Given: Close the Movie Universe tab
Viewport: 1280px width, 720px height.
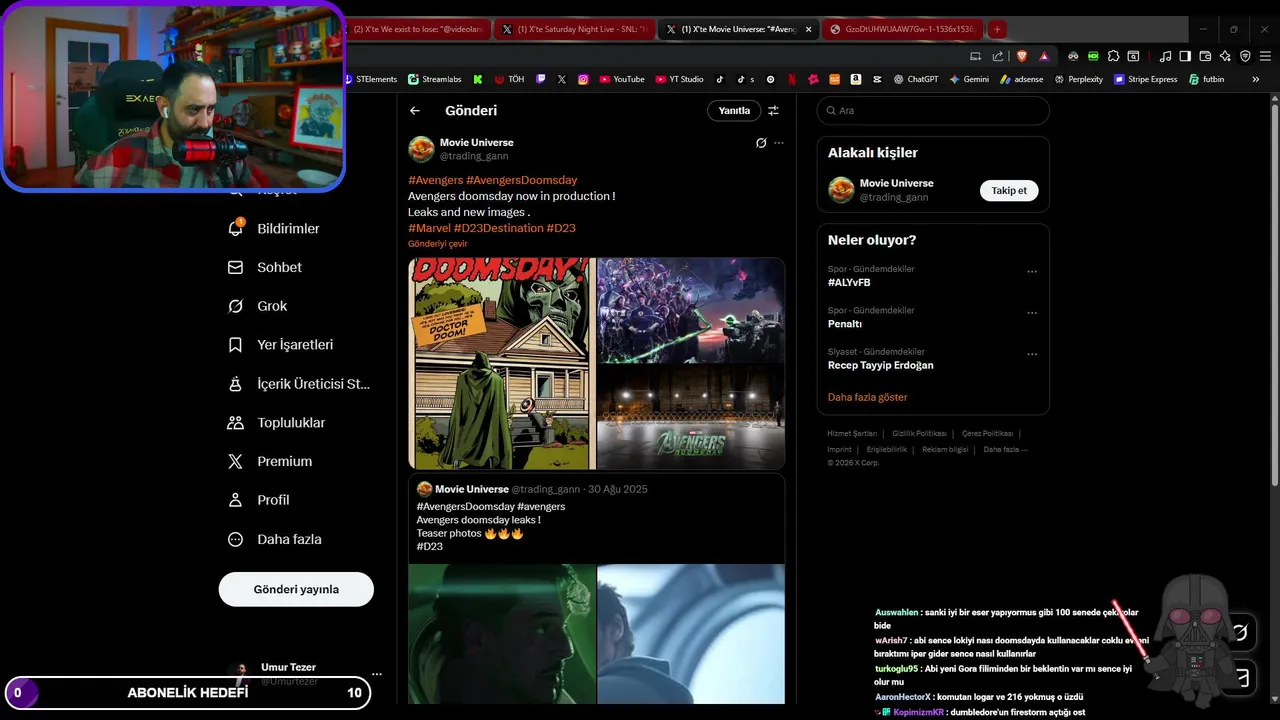Looking at the screenshot, I should (x=808, y=29).
